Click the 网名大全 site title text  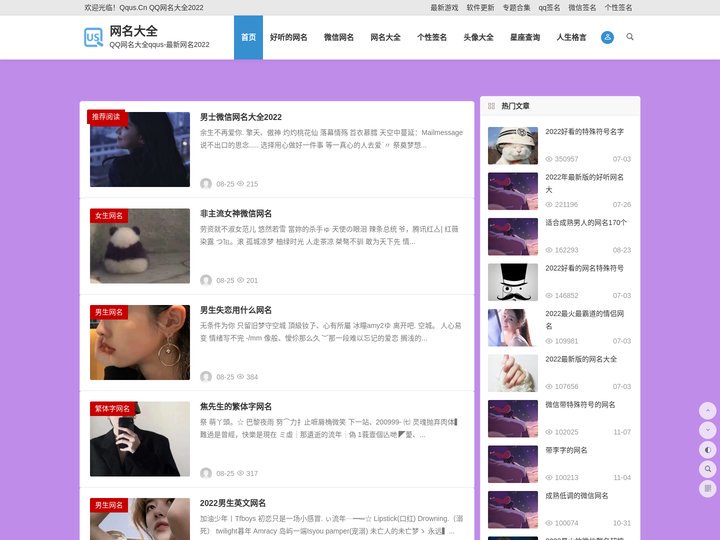click(x=134, y=31)
